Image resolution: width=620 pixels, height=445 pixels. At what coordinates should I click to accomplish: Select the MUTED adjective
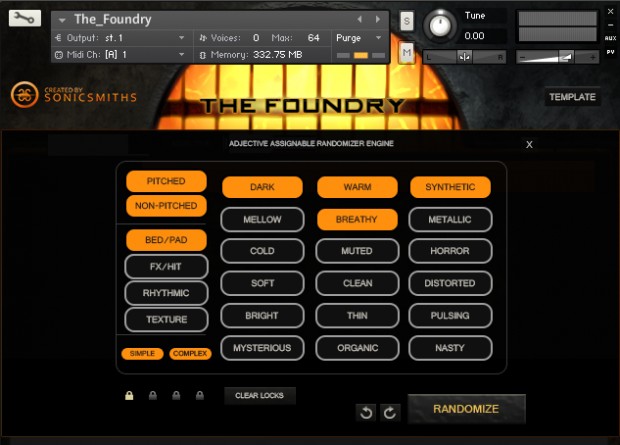click(357, 251)
